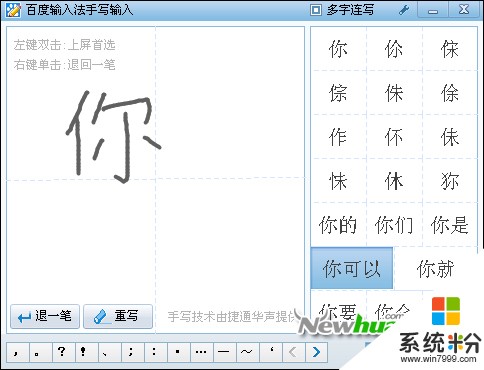Image resolution: width=484 pixels, height=370 pixels.
Task: Select phrase suggestion 你是
Action: tap(450, 225)
